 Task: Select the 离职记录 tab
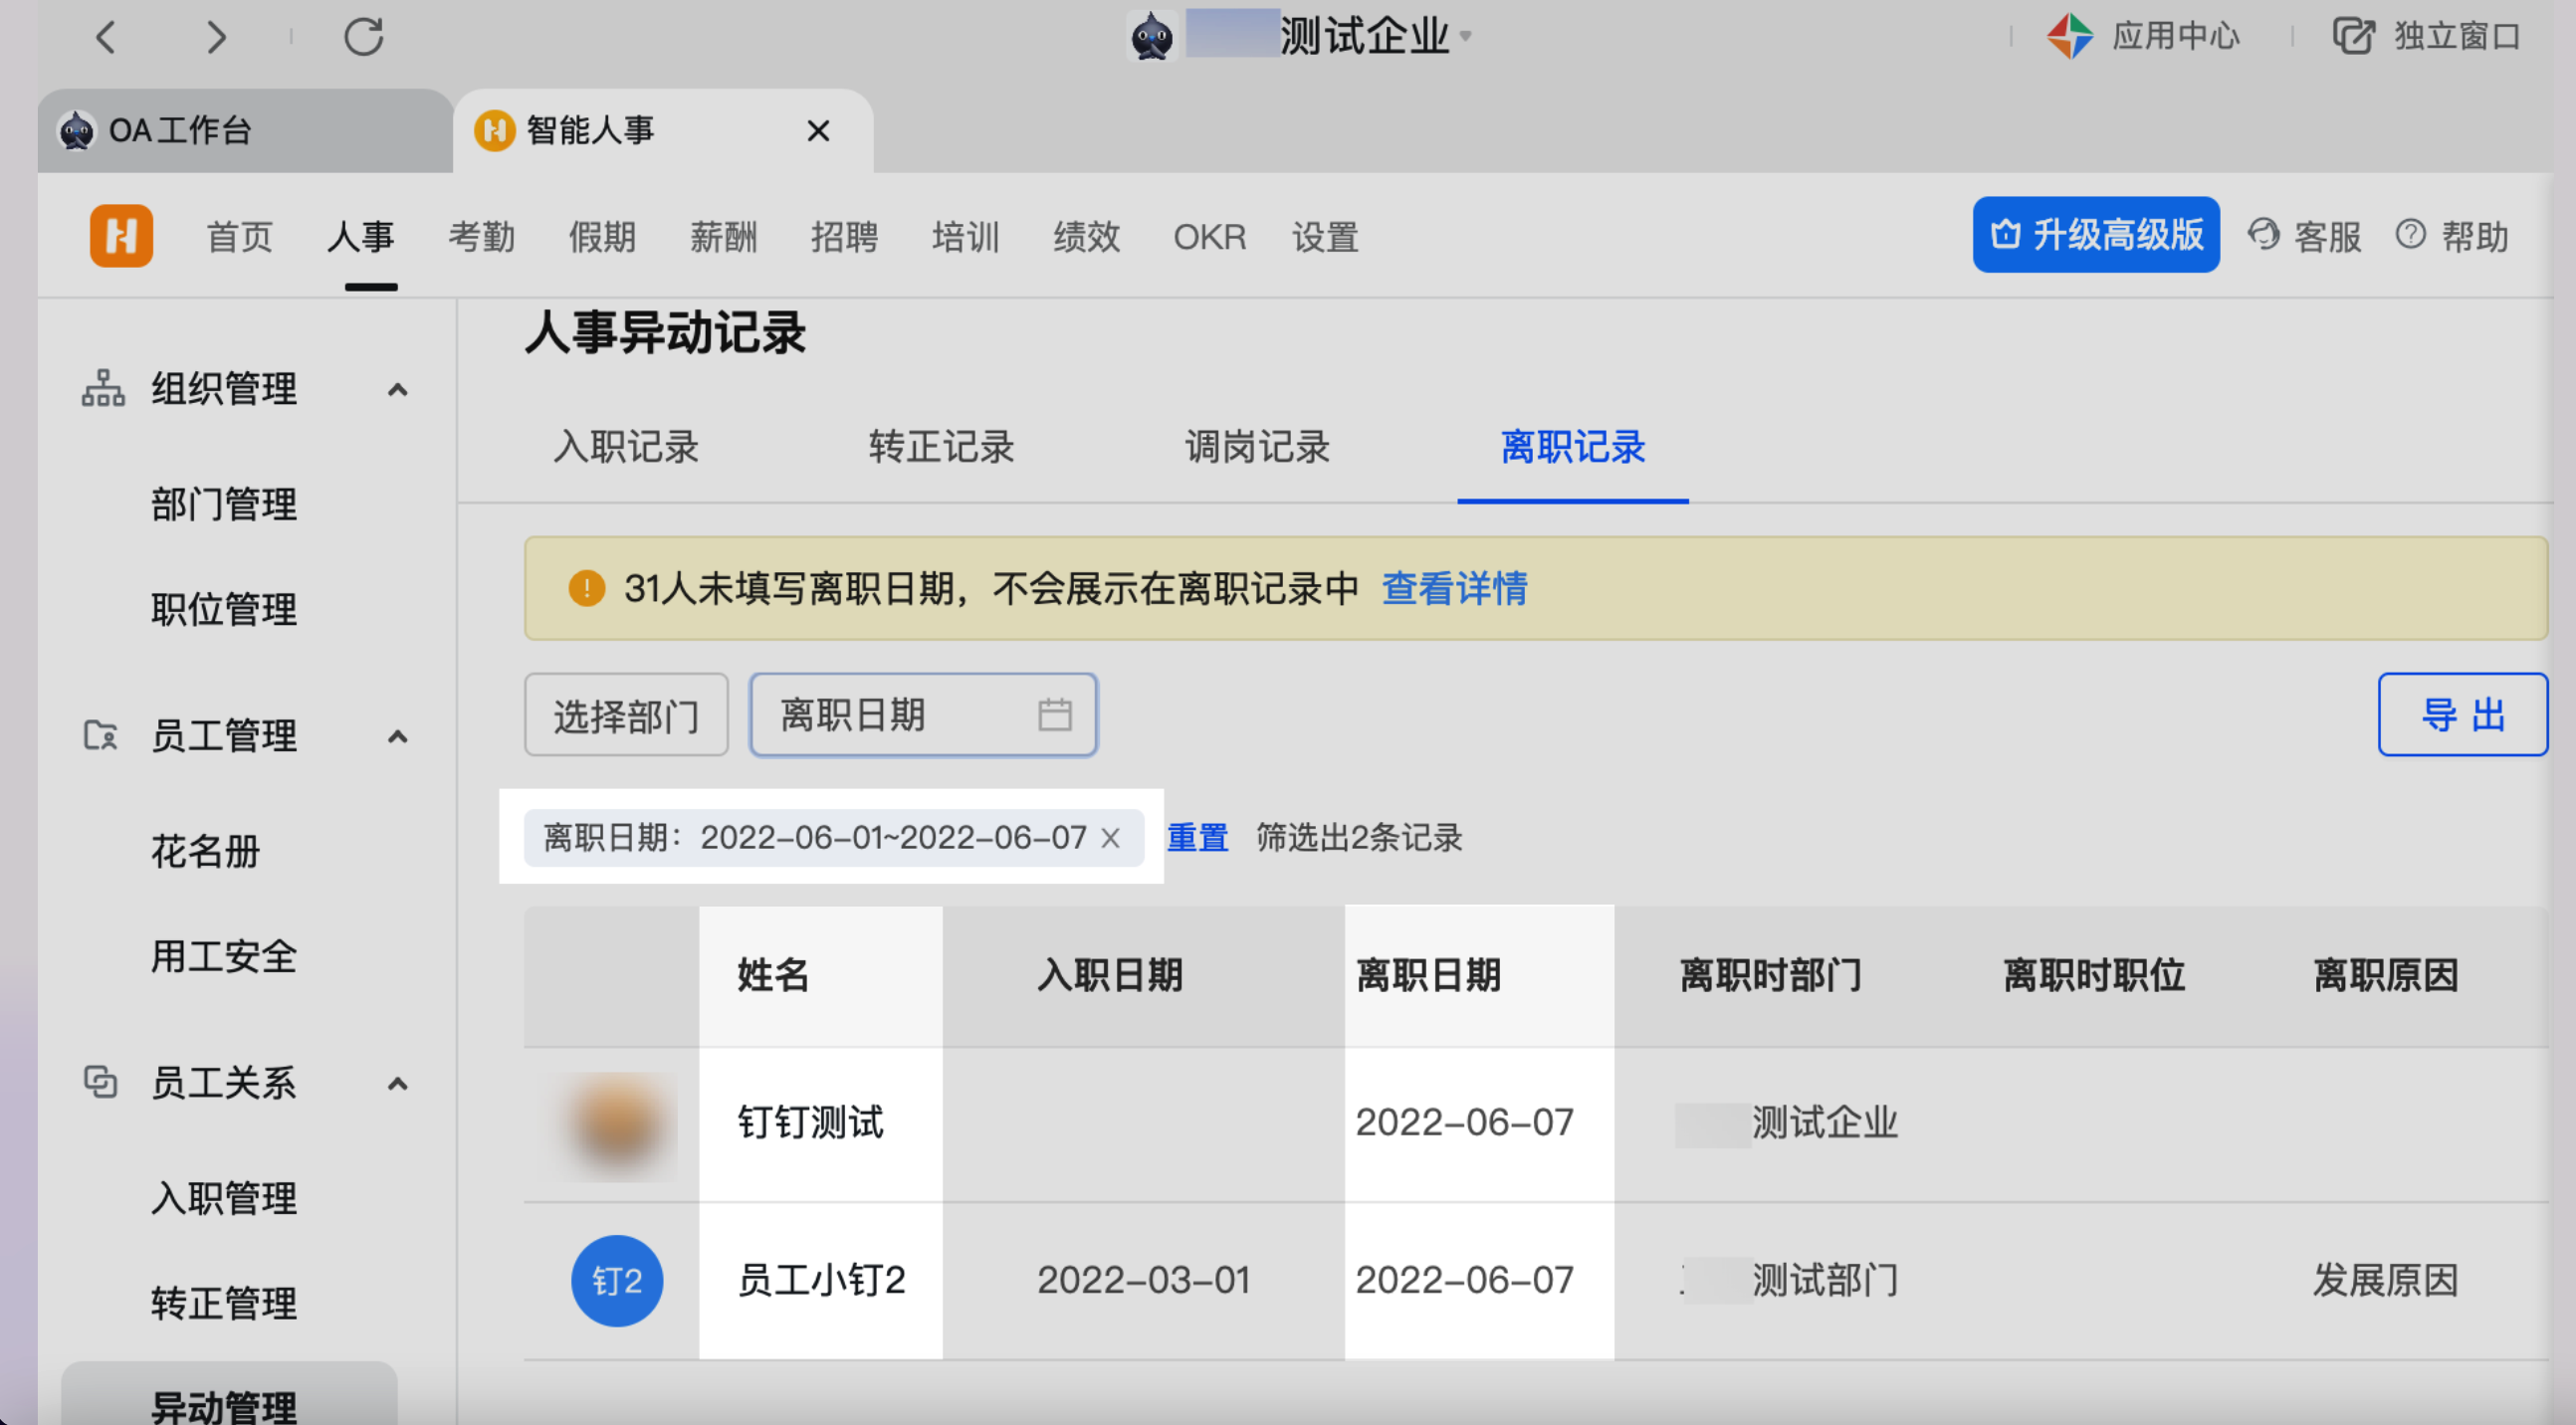tap(1573, 447)
